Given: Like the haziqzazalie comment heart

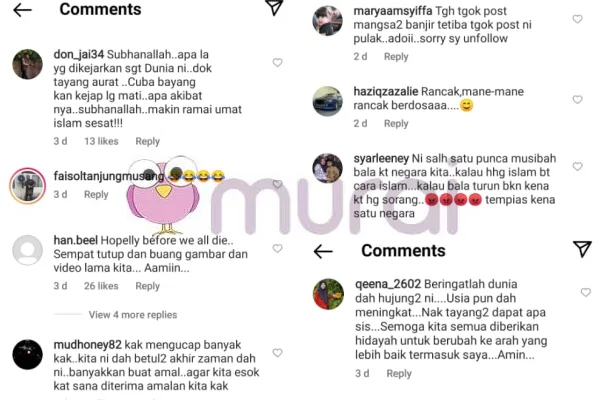Looking at the screenshot, I should tap(577, 100).
